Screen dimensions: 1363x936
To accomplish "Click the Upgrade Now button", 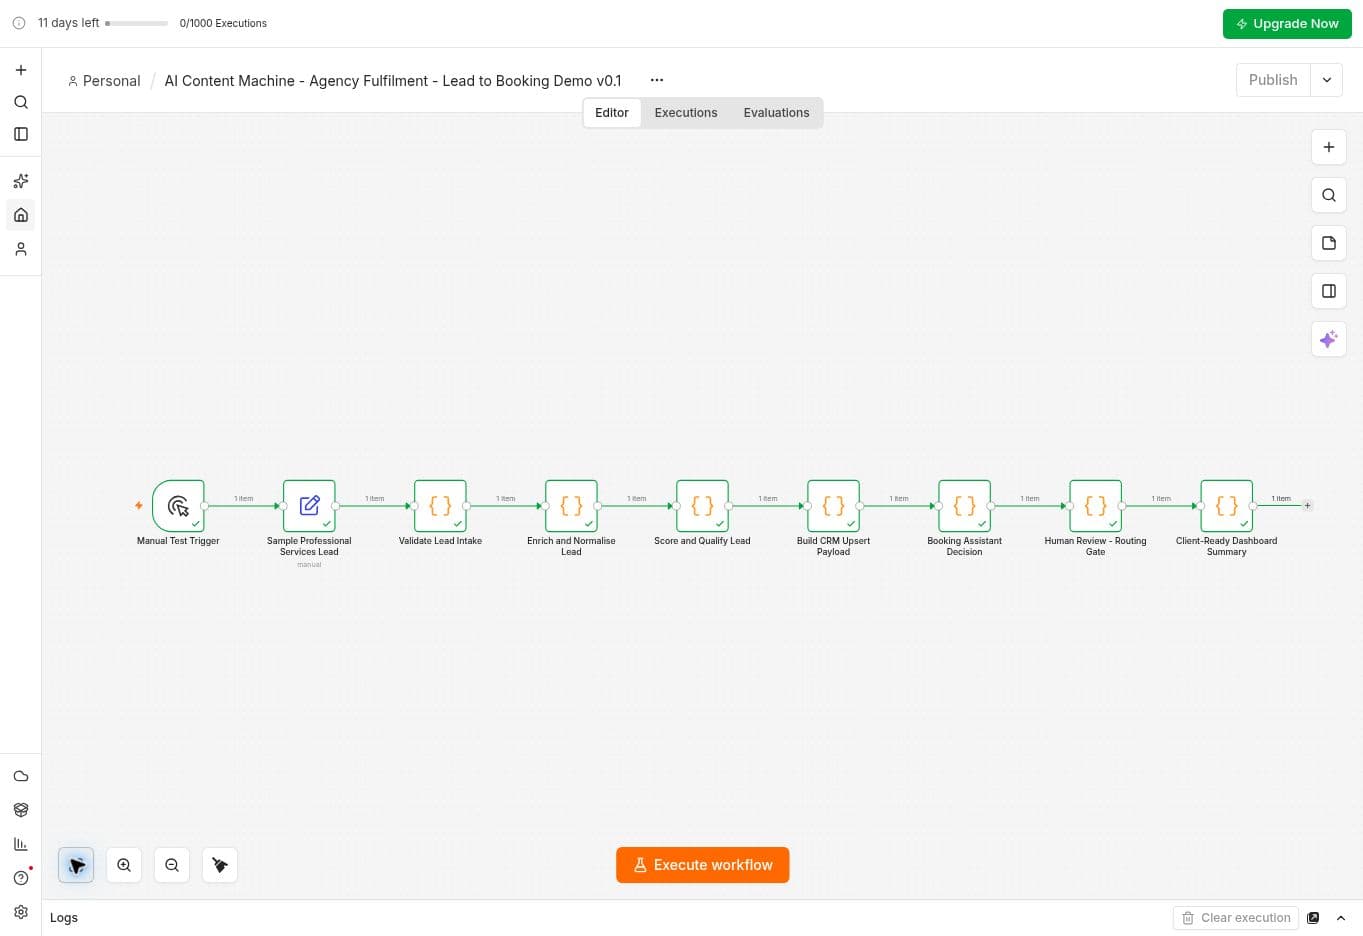I will pos(1287,24).
